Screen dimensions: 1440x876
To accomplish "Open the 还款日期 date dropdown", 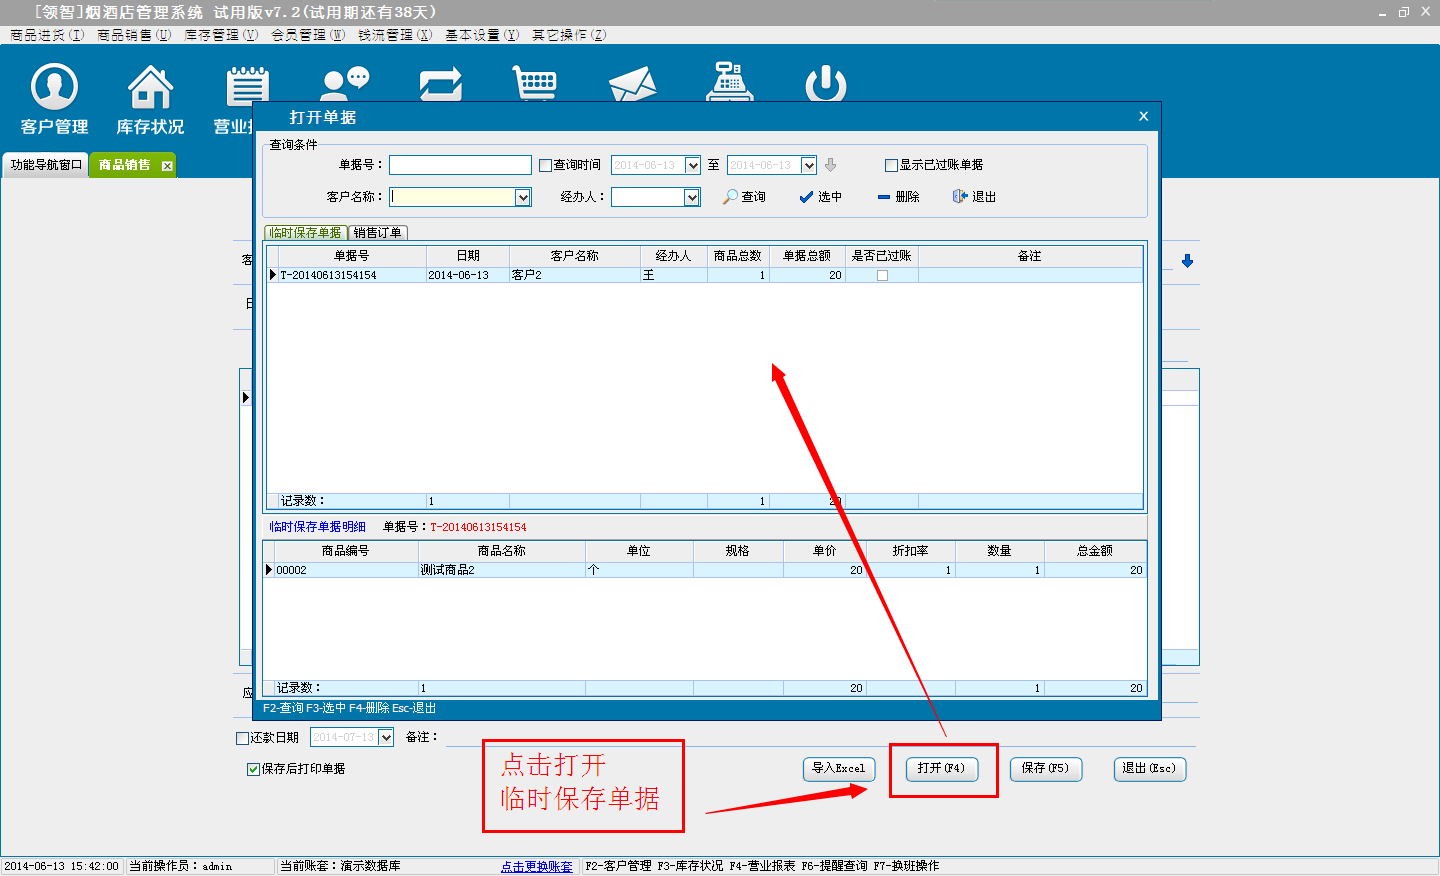I will point(386,738).
